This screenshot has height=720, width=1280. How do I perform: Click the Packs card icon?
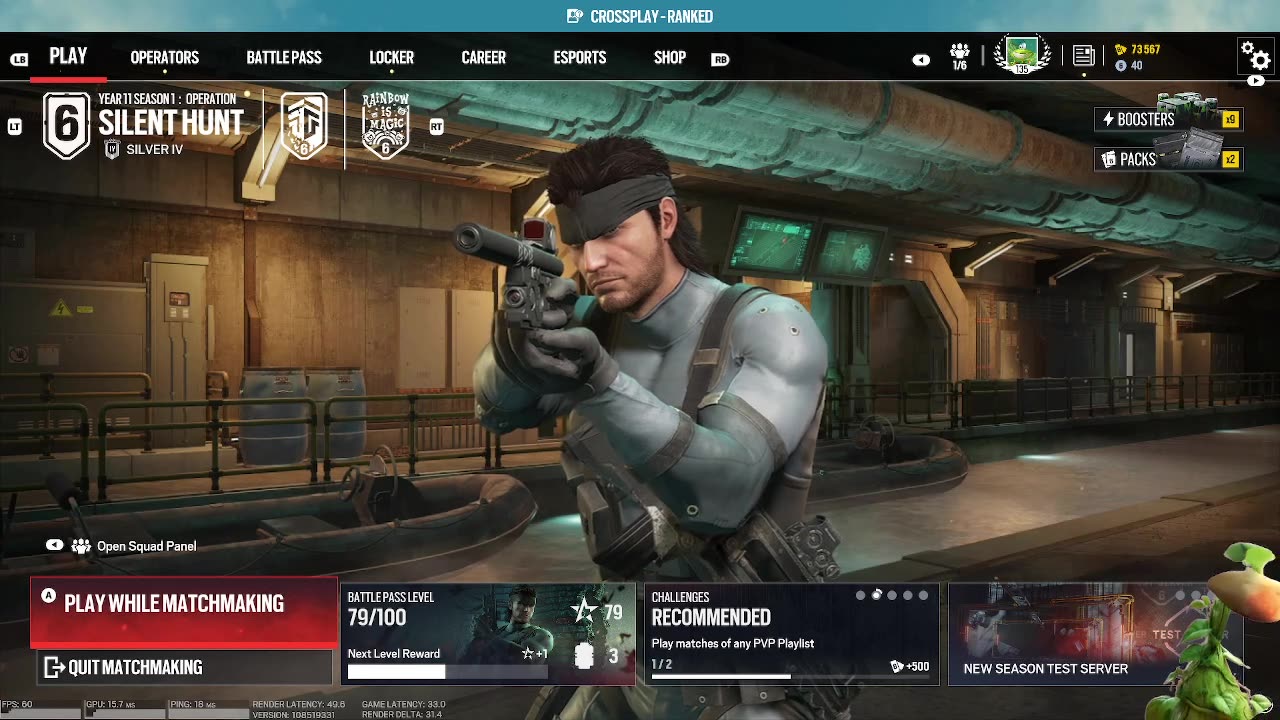1108,159
